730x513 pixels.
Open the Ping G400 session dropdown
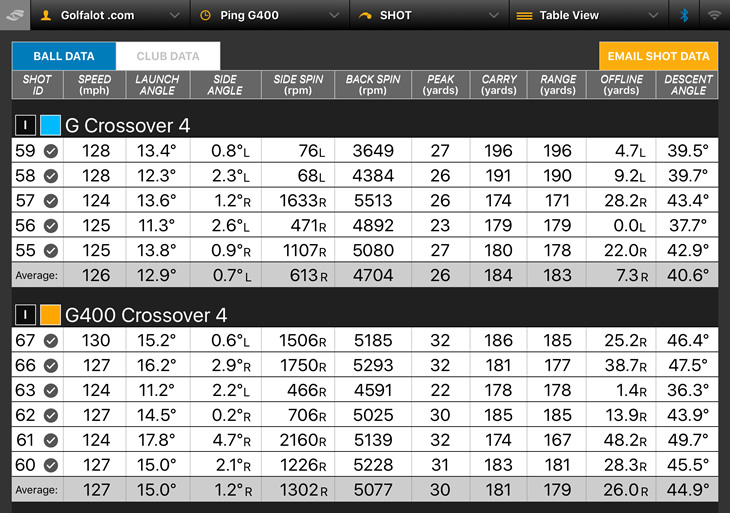270,15
